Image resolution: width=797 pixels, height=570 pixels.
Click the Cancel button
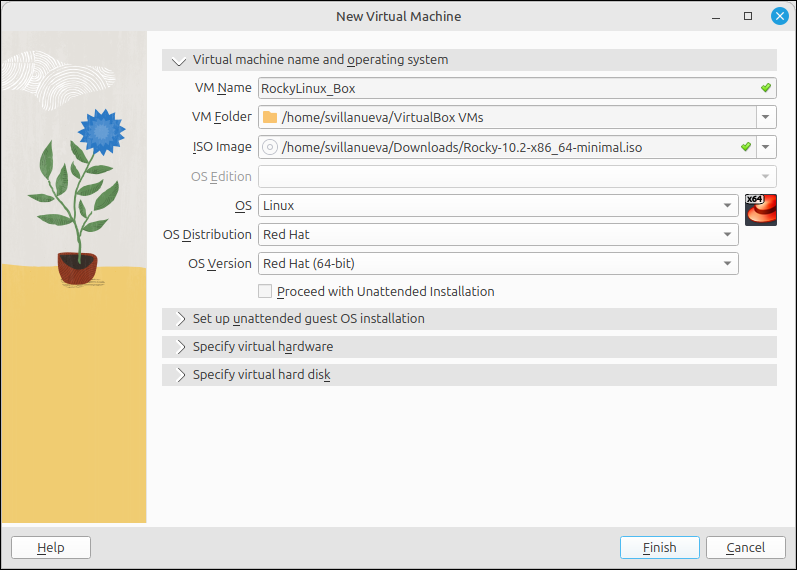(x=745, y=548)
